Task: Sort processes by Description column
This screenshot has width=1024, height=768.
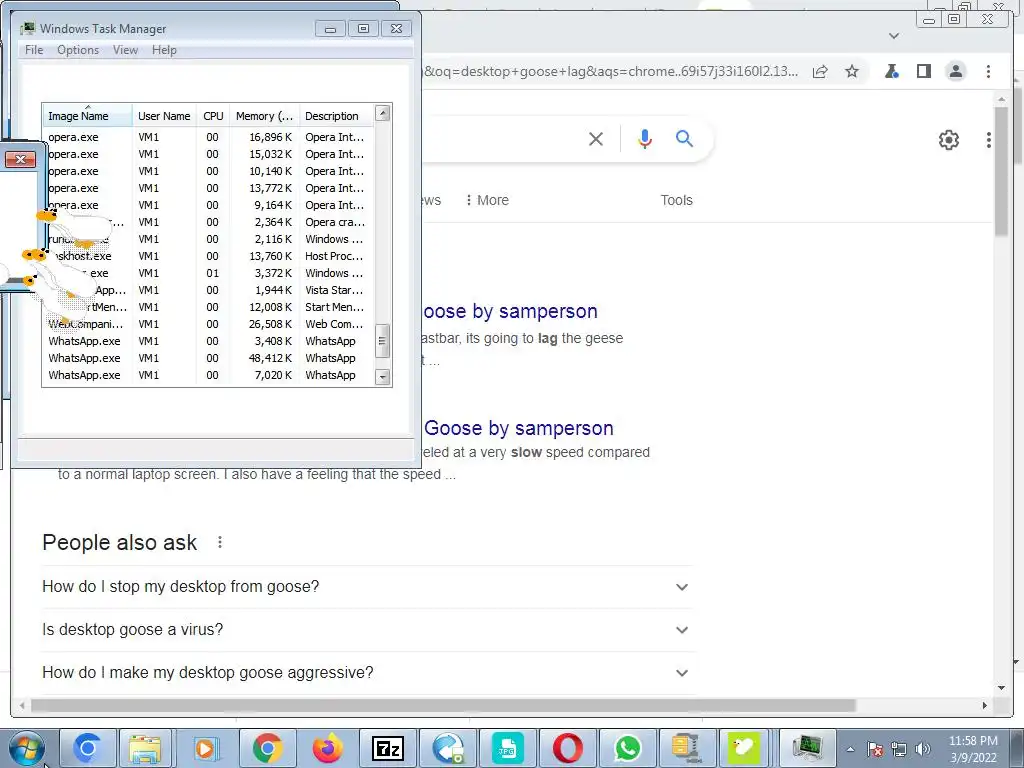Action: pyautogui.click(x=337, y=116)
